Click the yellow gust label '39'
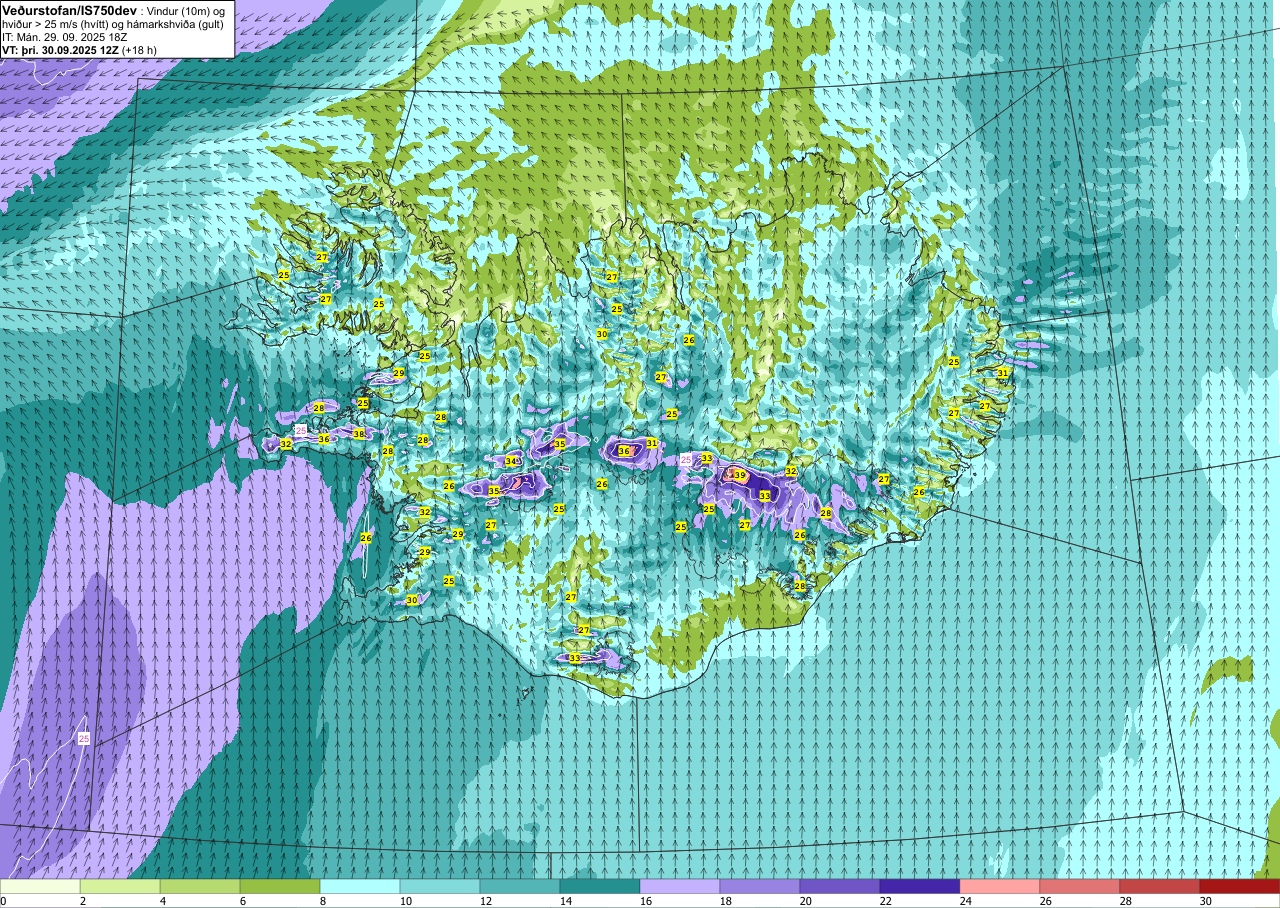 tap(740, 475)
